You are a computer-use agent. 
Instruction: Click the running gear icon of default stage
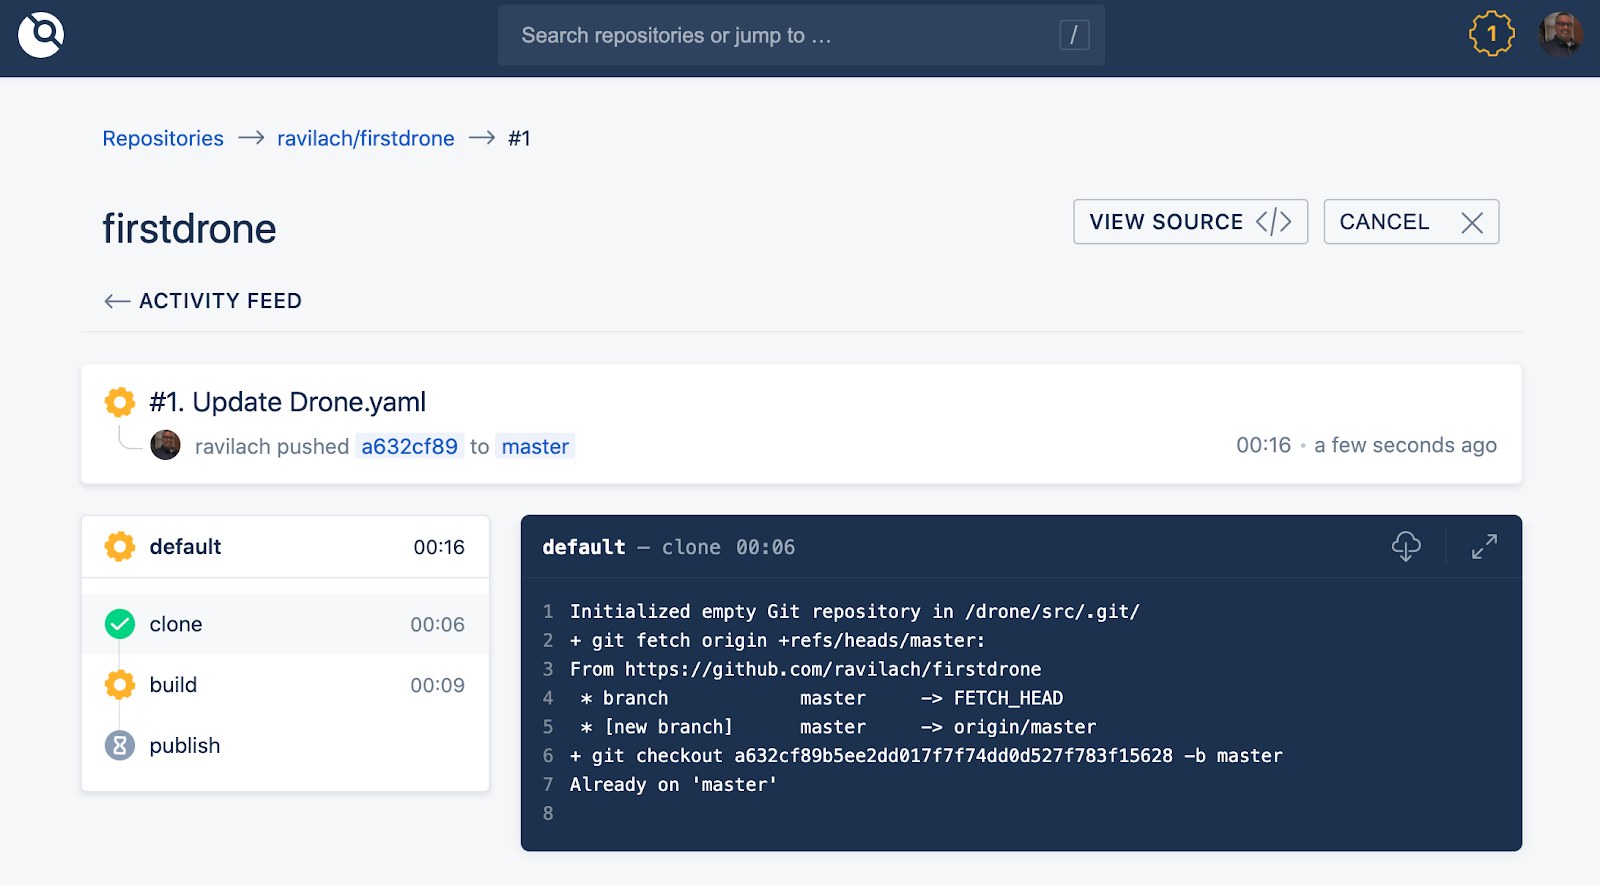click(120, 547)
